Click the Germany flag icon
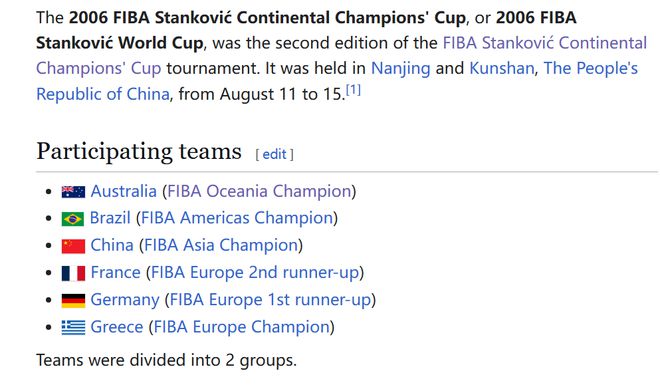Viewport: 660px width, 387px height. coord(73,301)
